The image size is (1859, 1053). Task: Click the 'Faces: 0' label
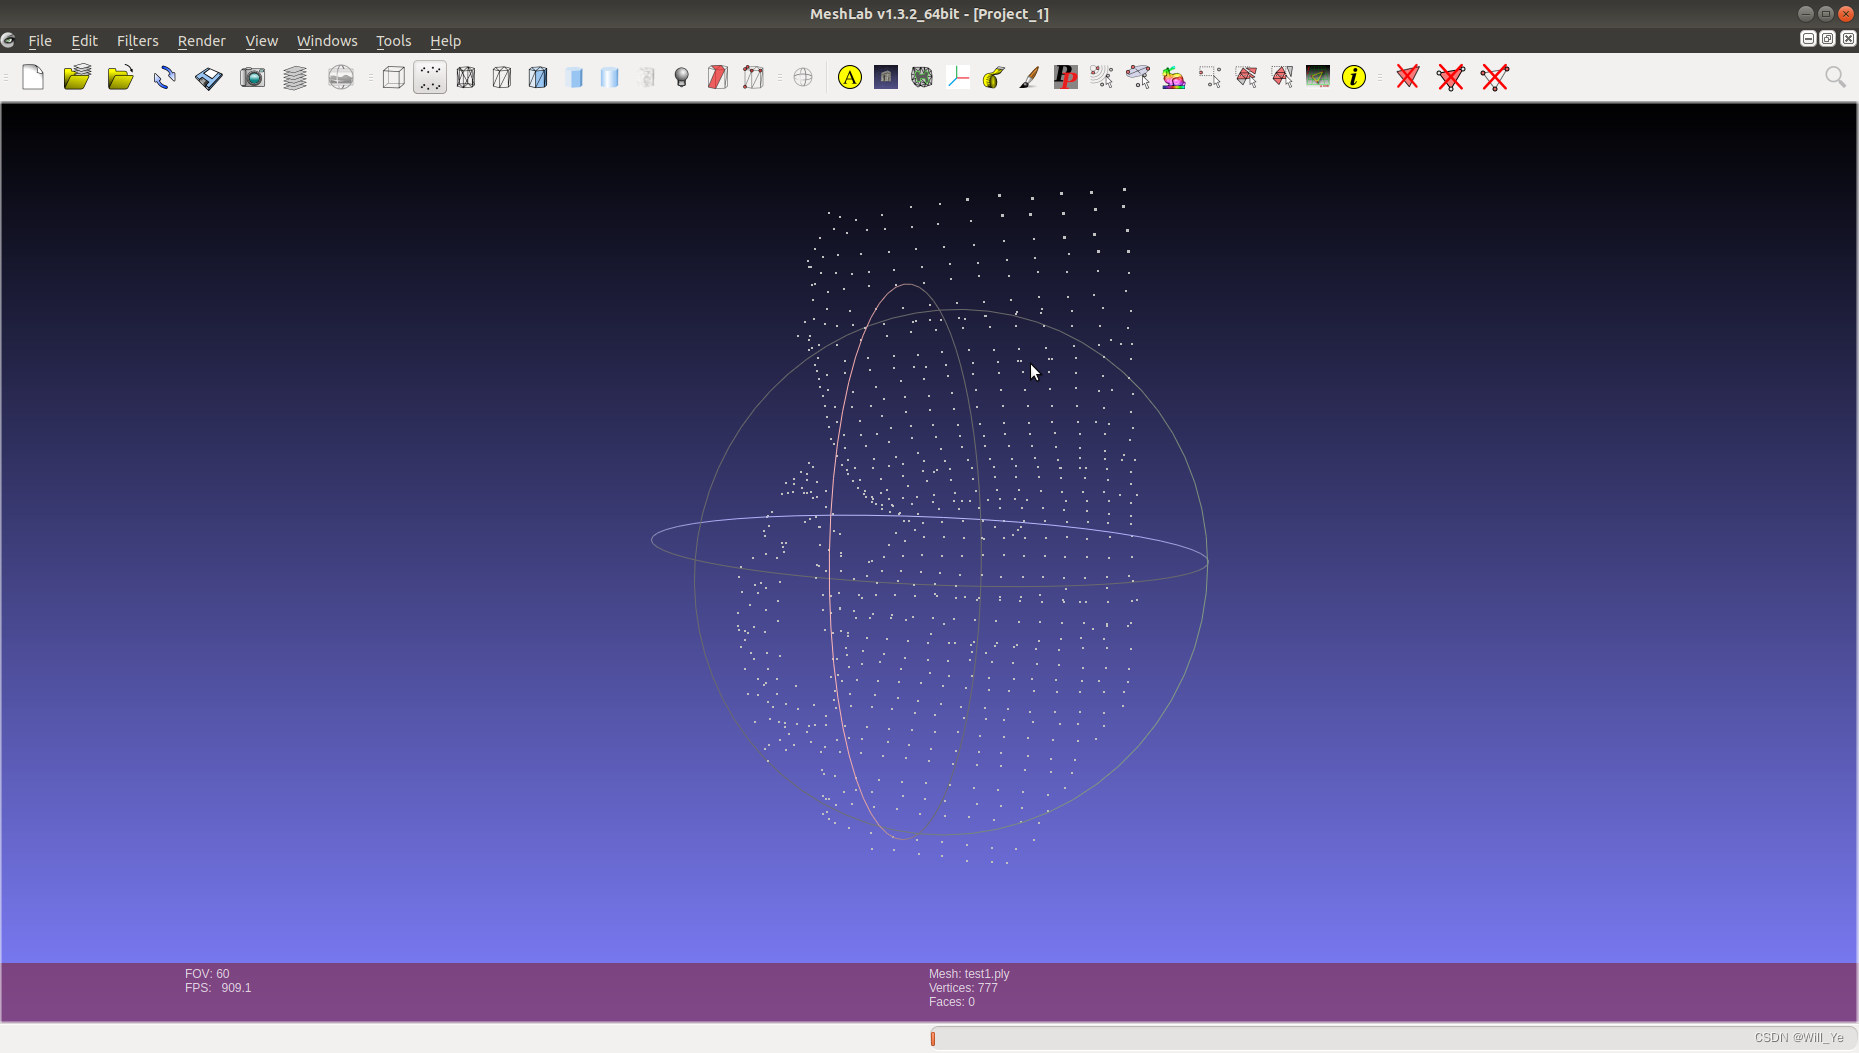click(951, 1002)
